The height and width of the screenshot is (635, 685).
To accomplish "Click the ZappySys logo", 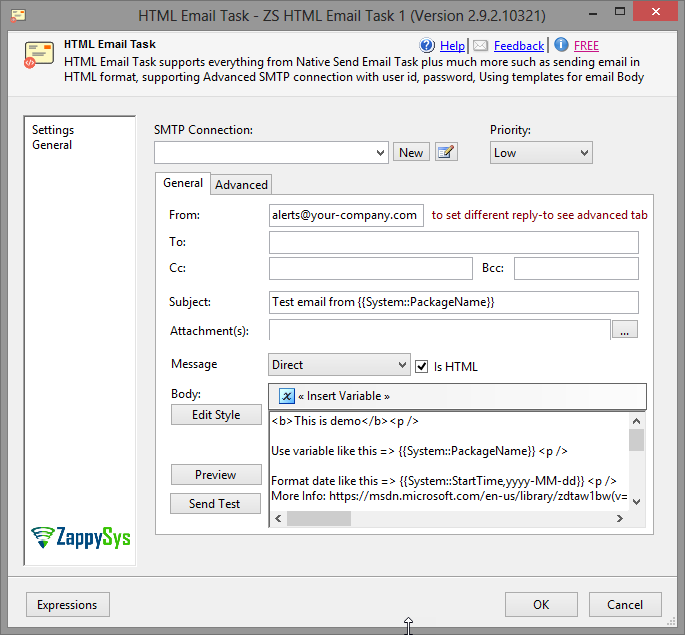I will coord(80,538).
